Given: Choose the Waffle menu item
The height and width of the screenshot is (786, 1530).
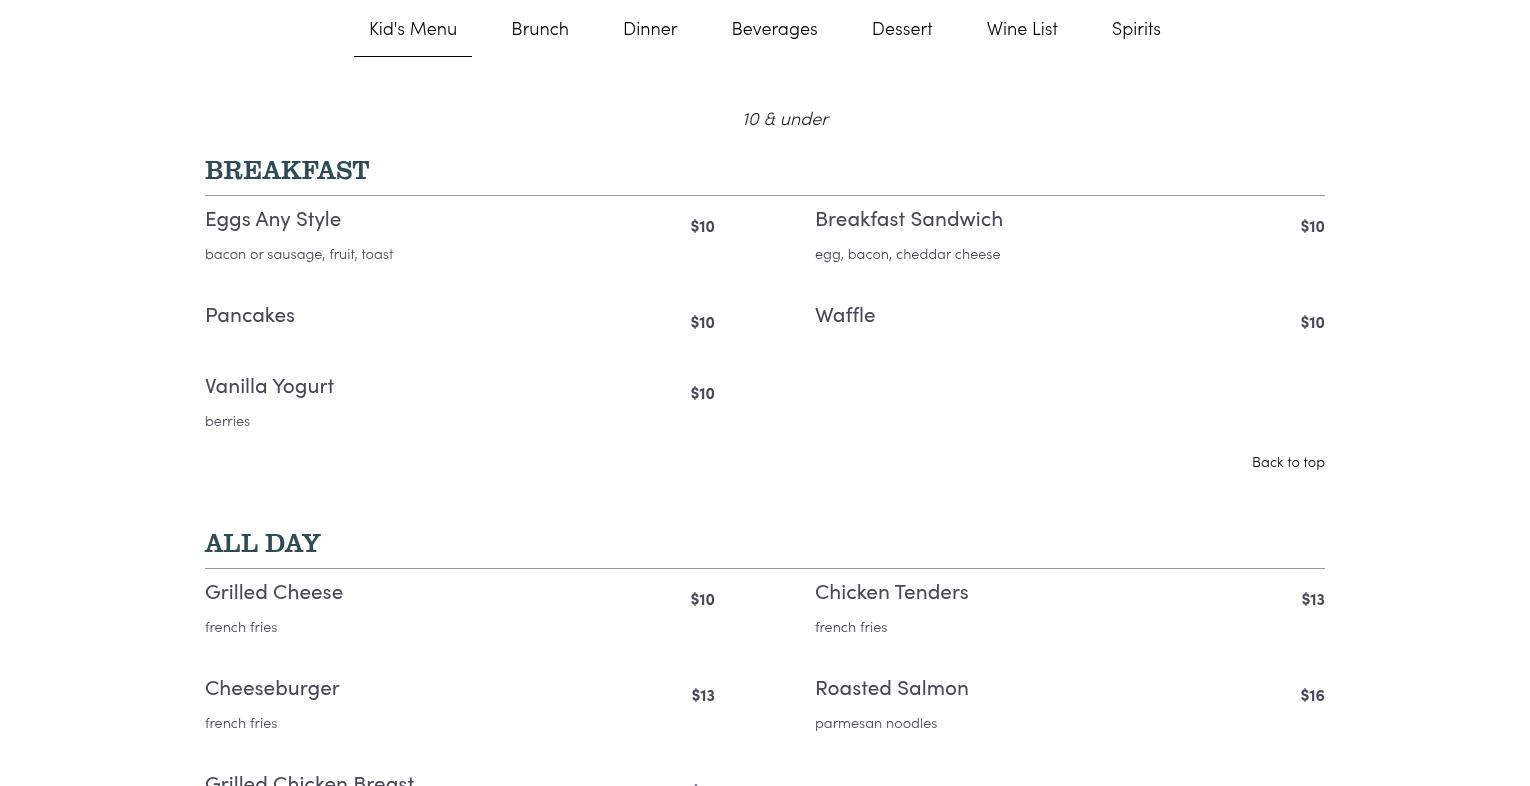Looking at the screenshot, I should point(845,315).
